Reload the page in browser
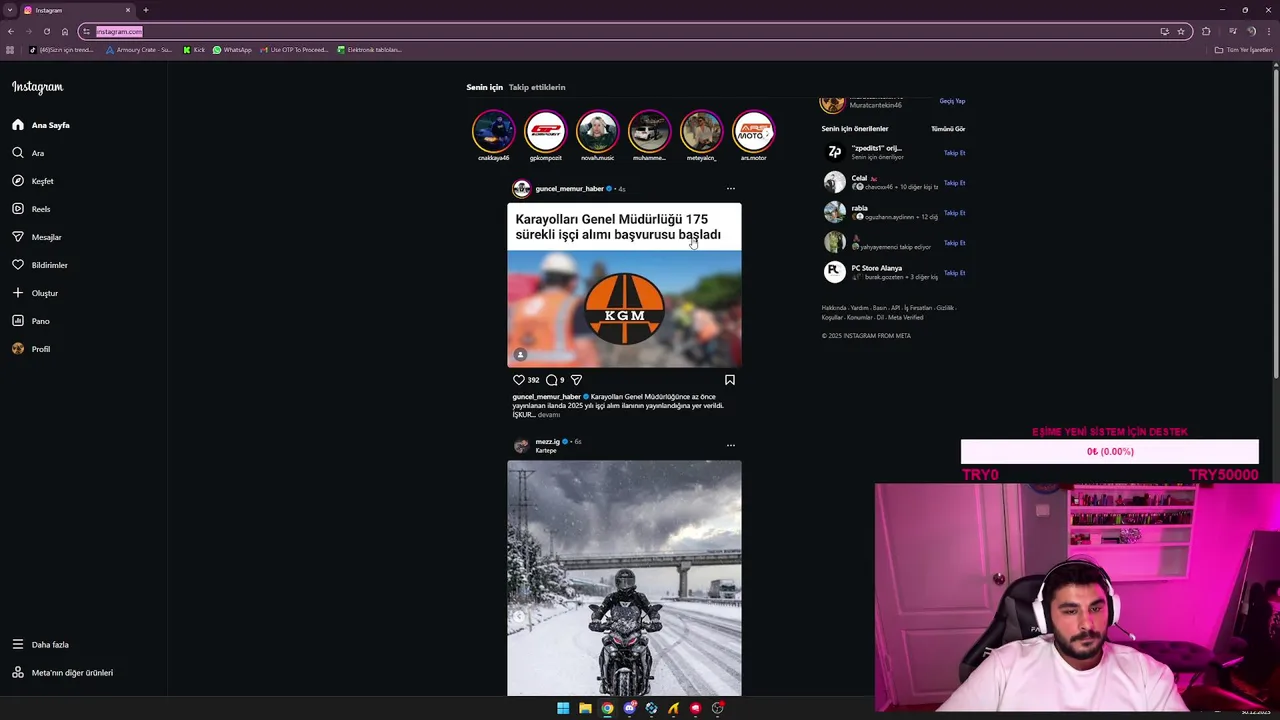Image resolution: width=1280 pixels, height=720 pixels. 46,31
